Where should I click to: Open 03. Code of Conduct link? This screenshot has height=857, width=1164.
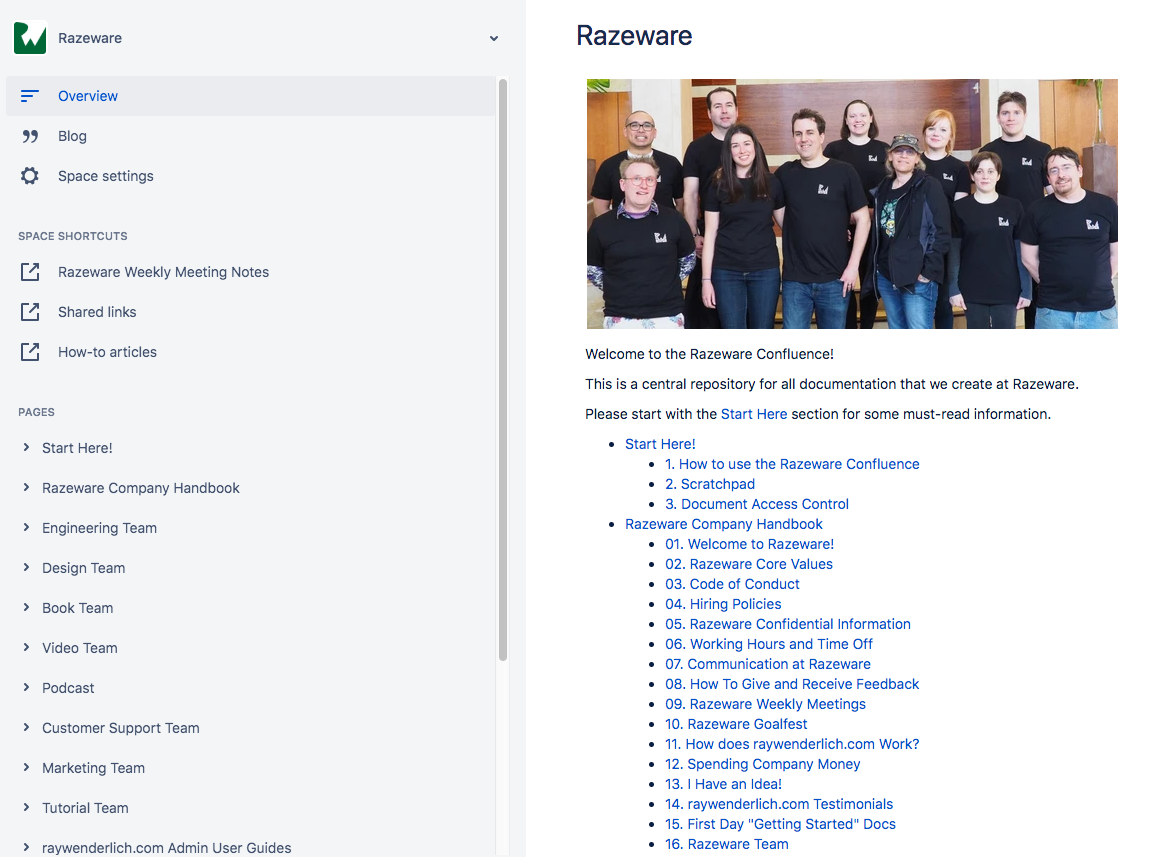pyautogui.click(x=732, y=584)
